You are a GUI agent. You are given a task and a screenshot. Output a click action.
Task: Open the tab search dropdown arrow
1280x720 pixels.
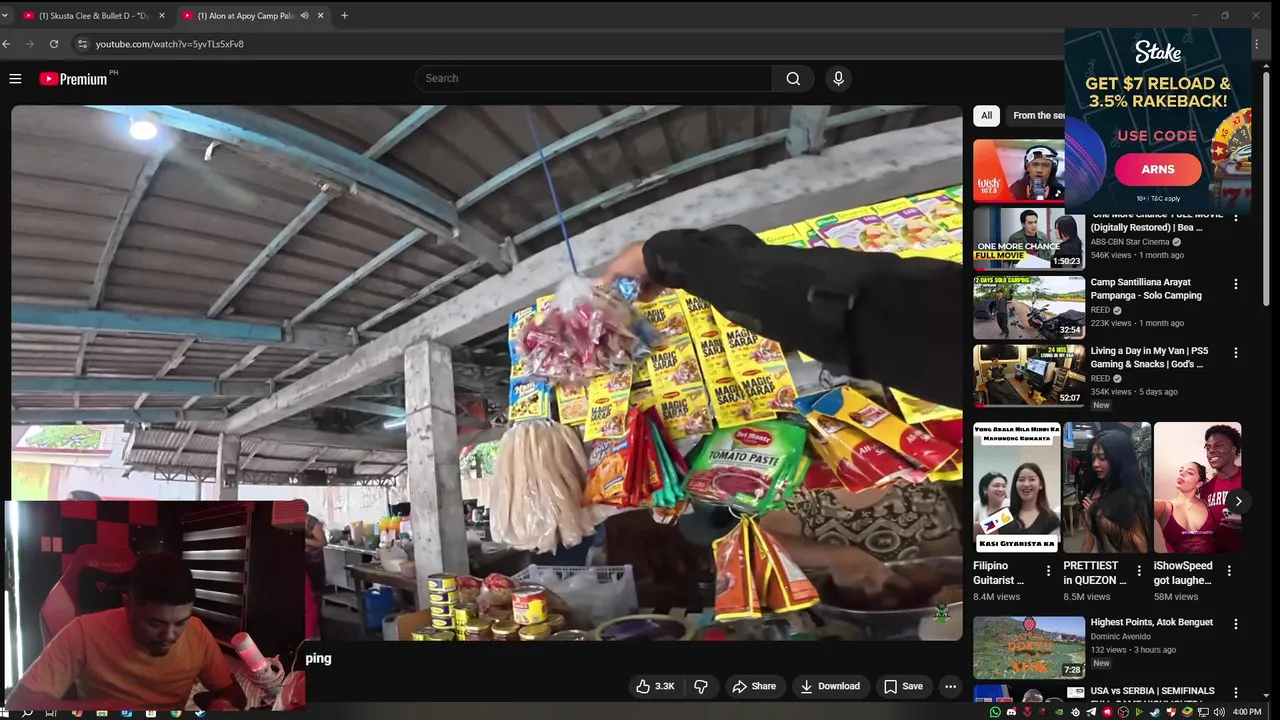[4, 15]
